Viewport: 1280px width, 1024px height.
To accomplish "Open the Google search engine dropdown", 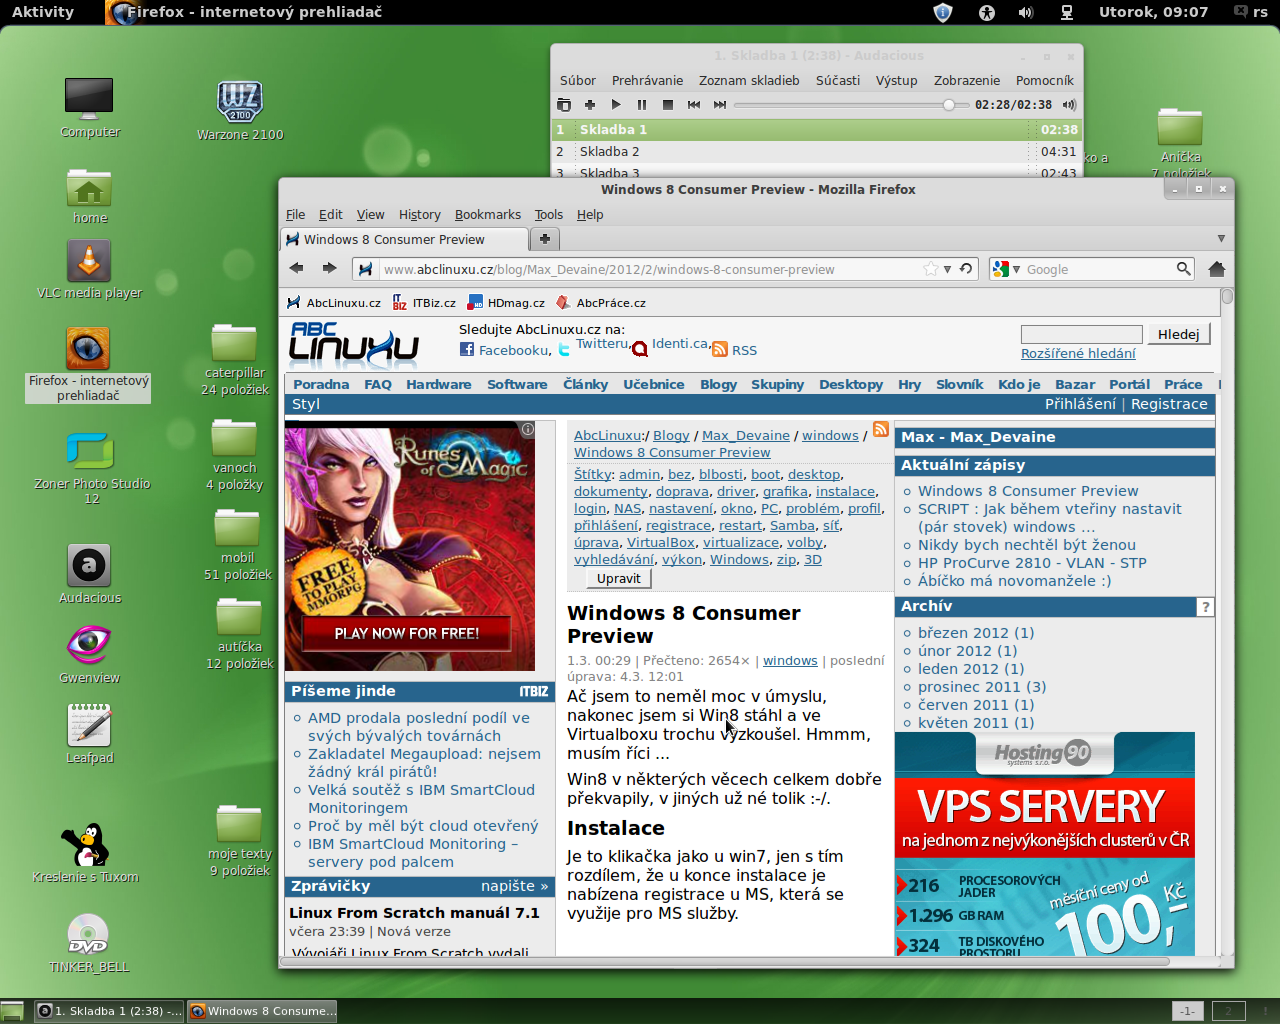I will (1006, 269).
